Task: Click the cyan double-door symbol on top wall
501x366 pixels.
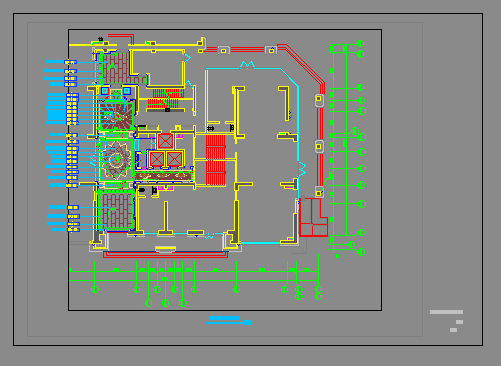Action: (x=247, y=65)
